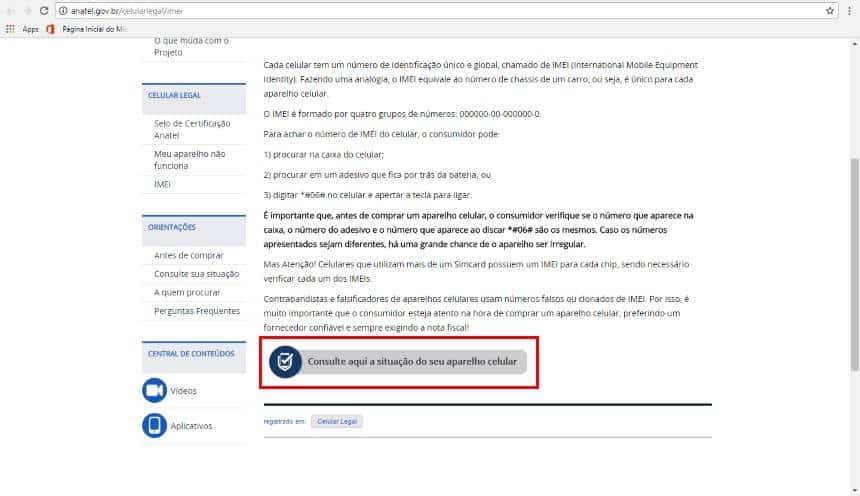Screen dimensions: 860x496
Task: Open the Página Inicial bookmark
Action: coord(88,29)
